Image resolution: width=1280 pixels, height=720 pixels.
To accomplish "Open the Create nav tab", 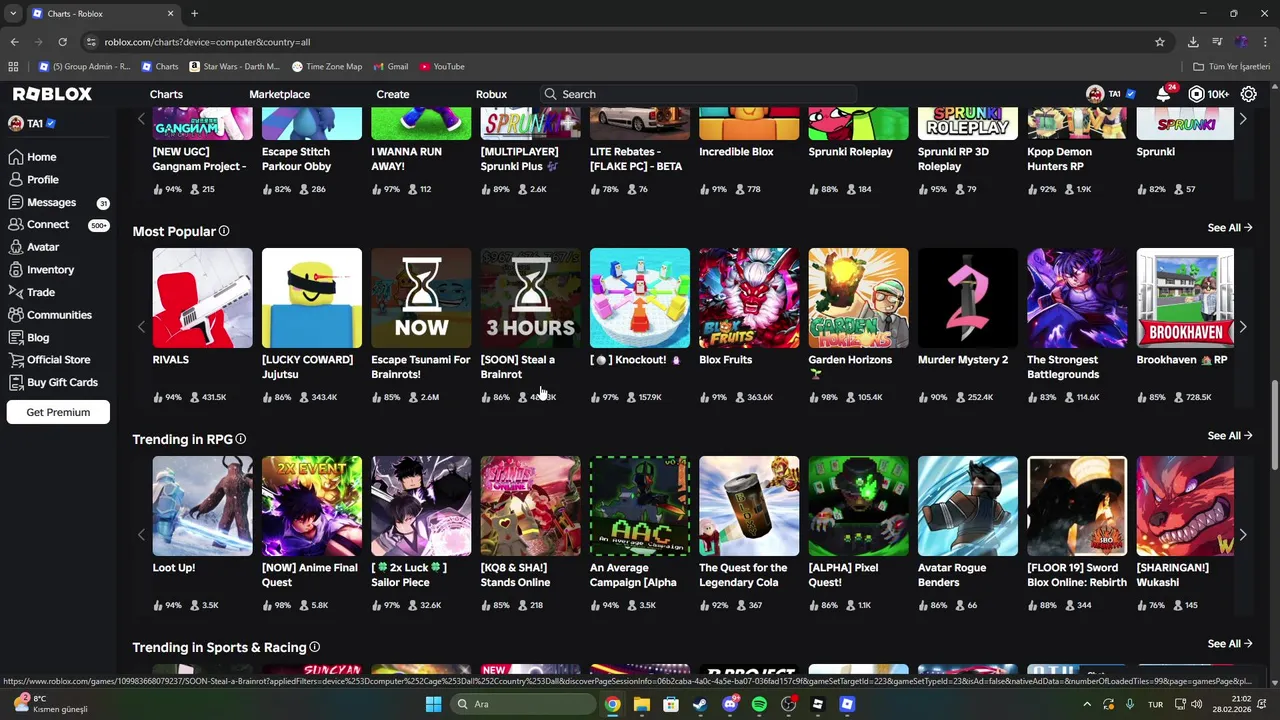I will click(392, 94).
